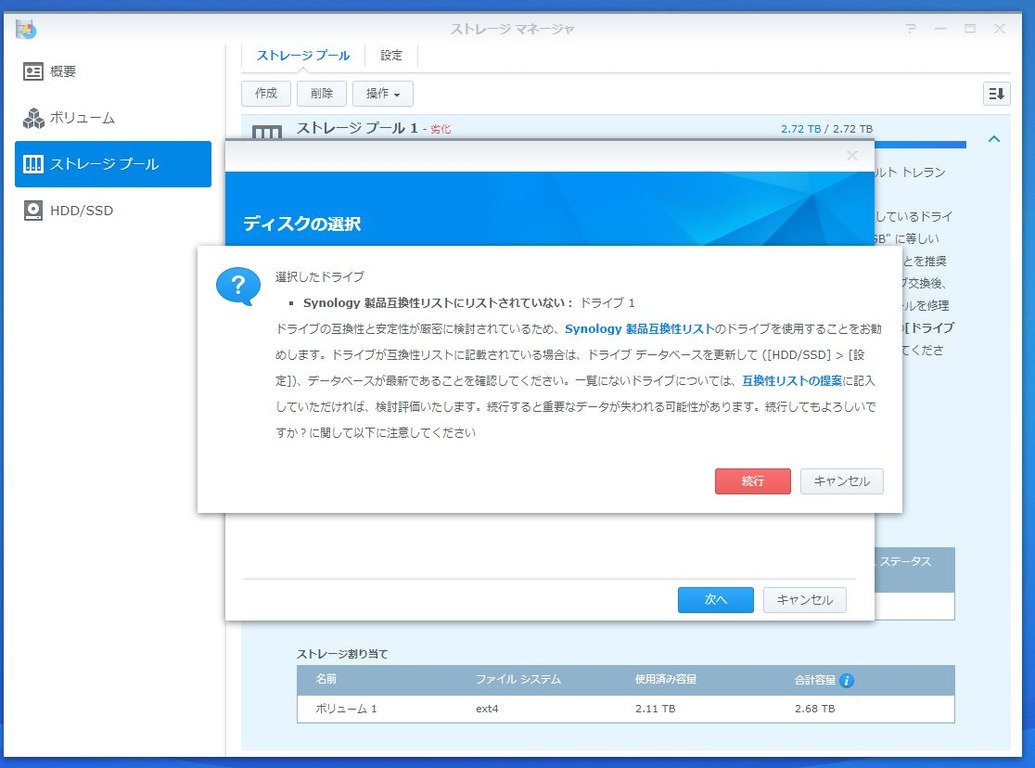Select ストレージ プール in the sidebar
The image size is (1035, 768).
click(114, 164)
